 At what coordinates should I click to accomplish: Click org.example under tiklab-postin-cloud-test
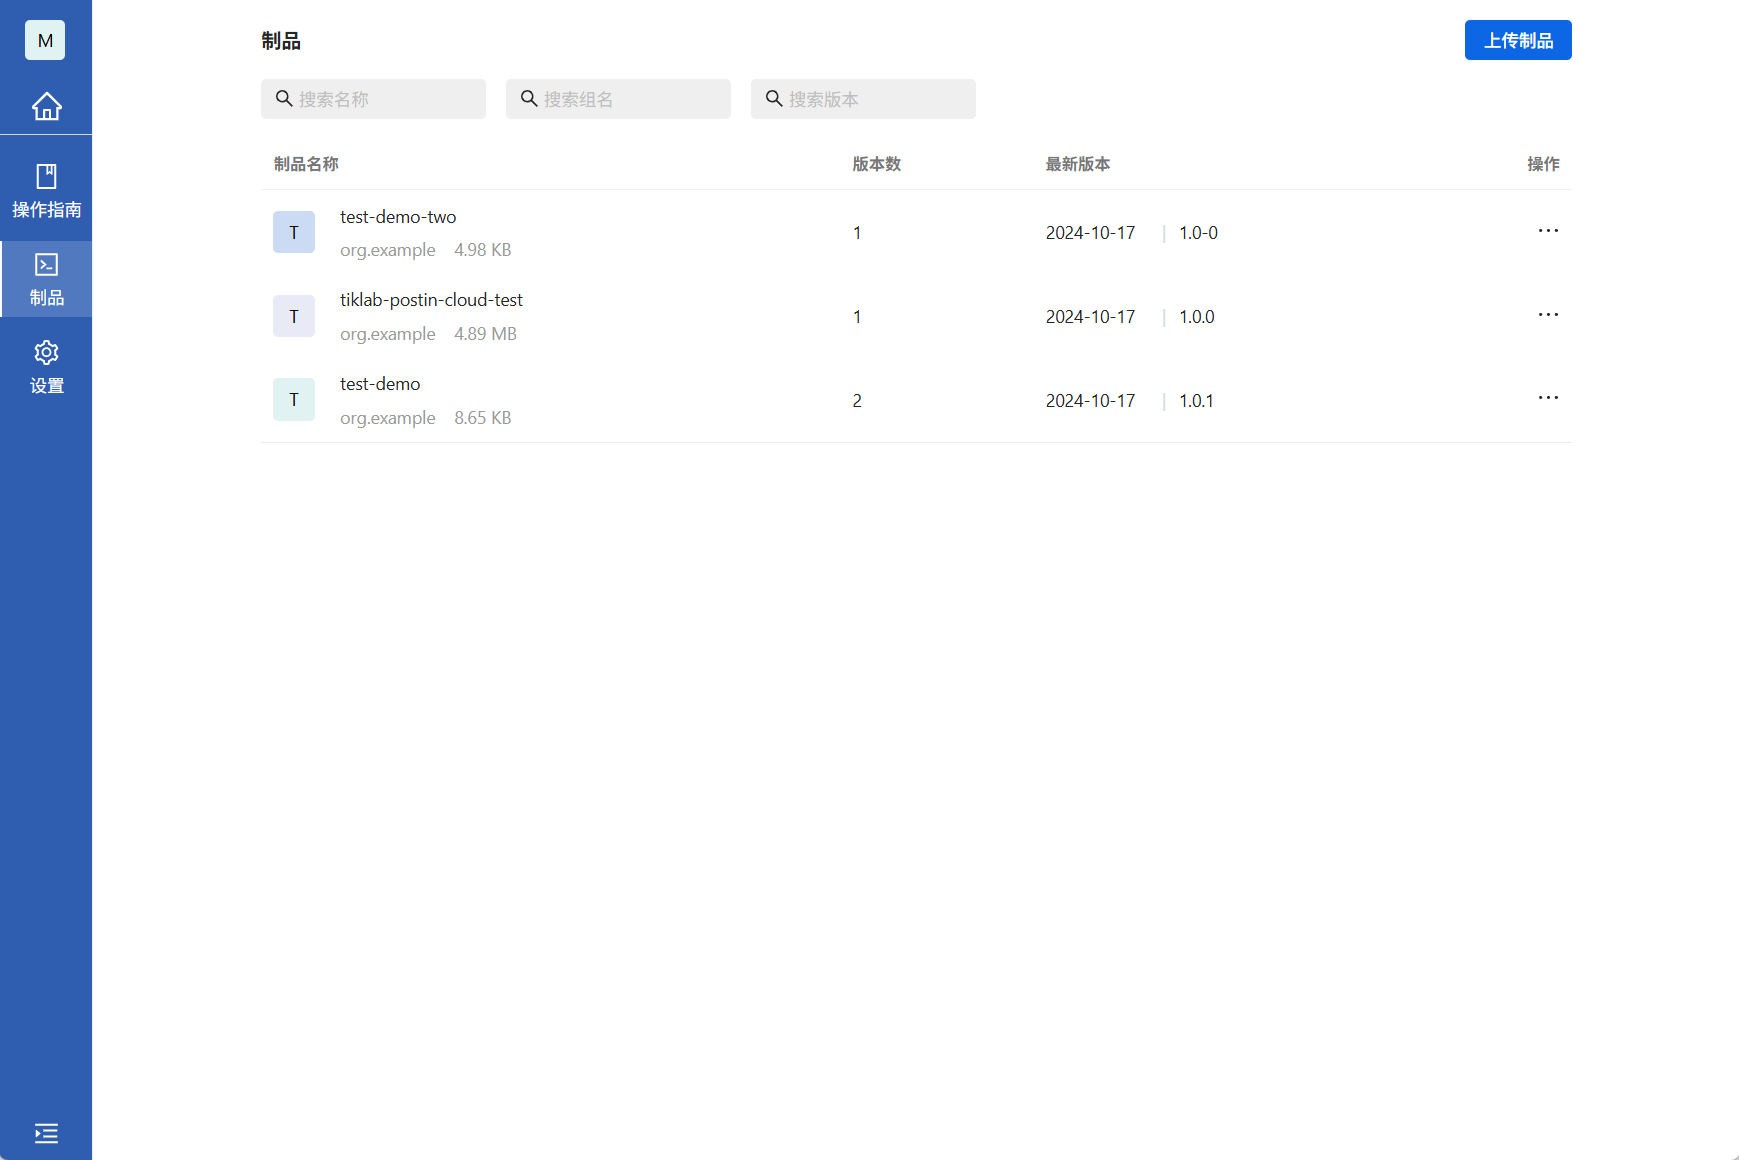[x=388, y=334]
